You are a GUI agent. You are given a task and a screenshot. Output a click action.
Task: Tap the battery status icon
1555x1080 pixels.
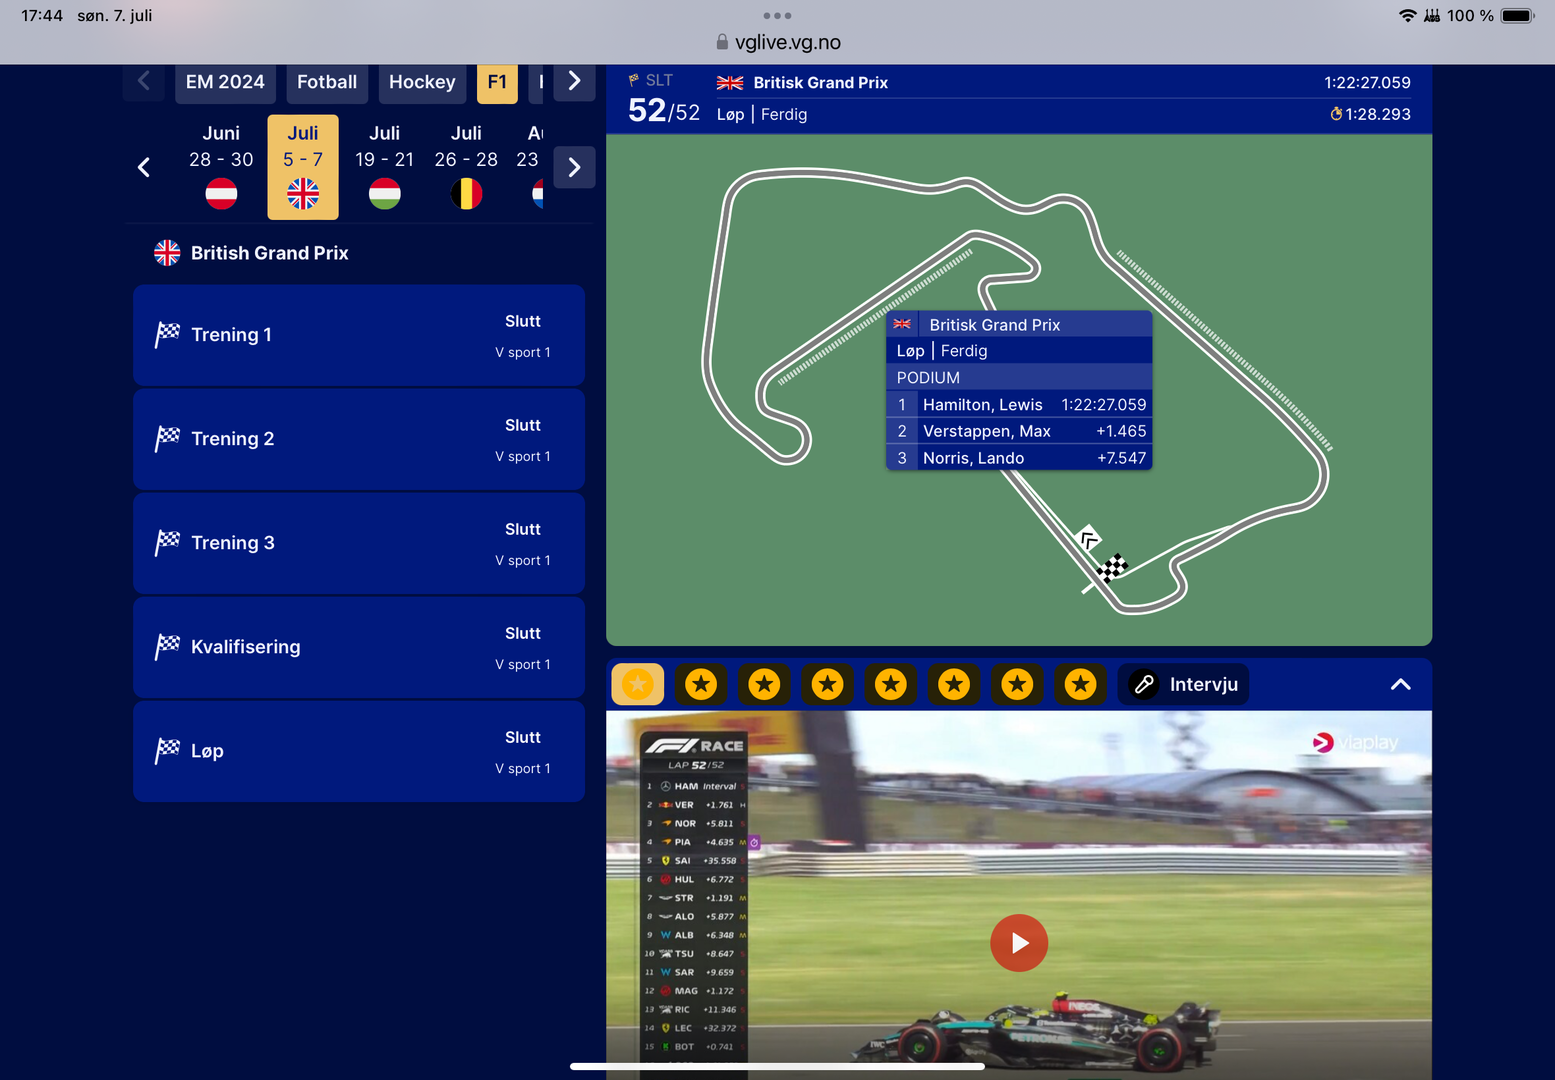click(1517, 15)
